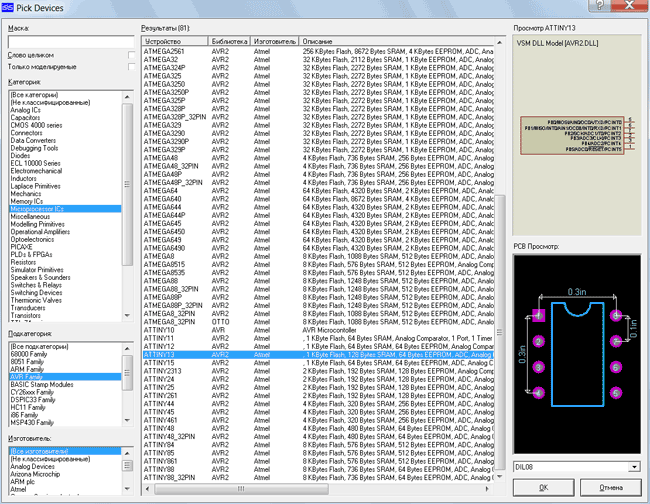This screenshot has height=504, width=650.
Task: Click results list scroll up arrow
Action: [500, 42]
